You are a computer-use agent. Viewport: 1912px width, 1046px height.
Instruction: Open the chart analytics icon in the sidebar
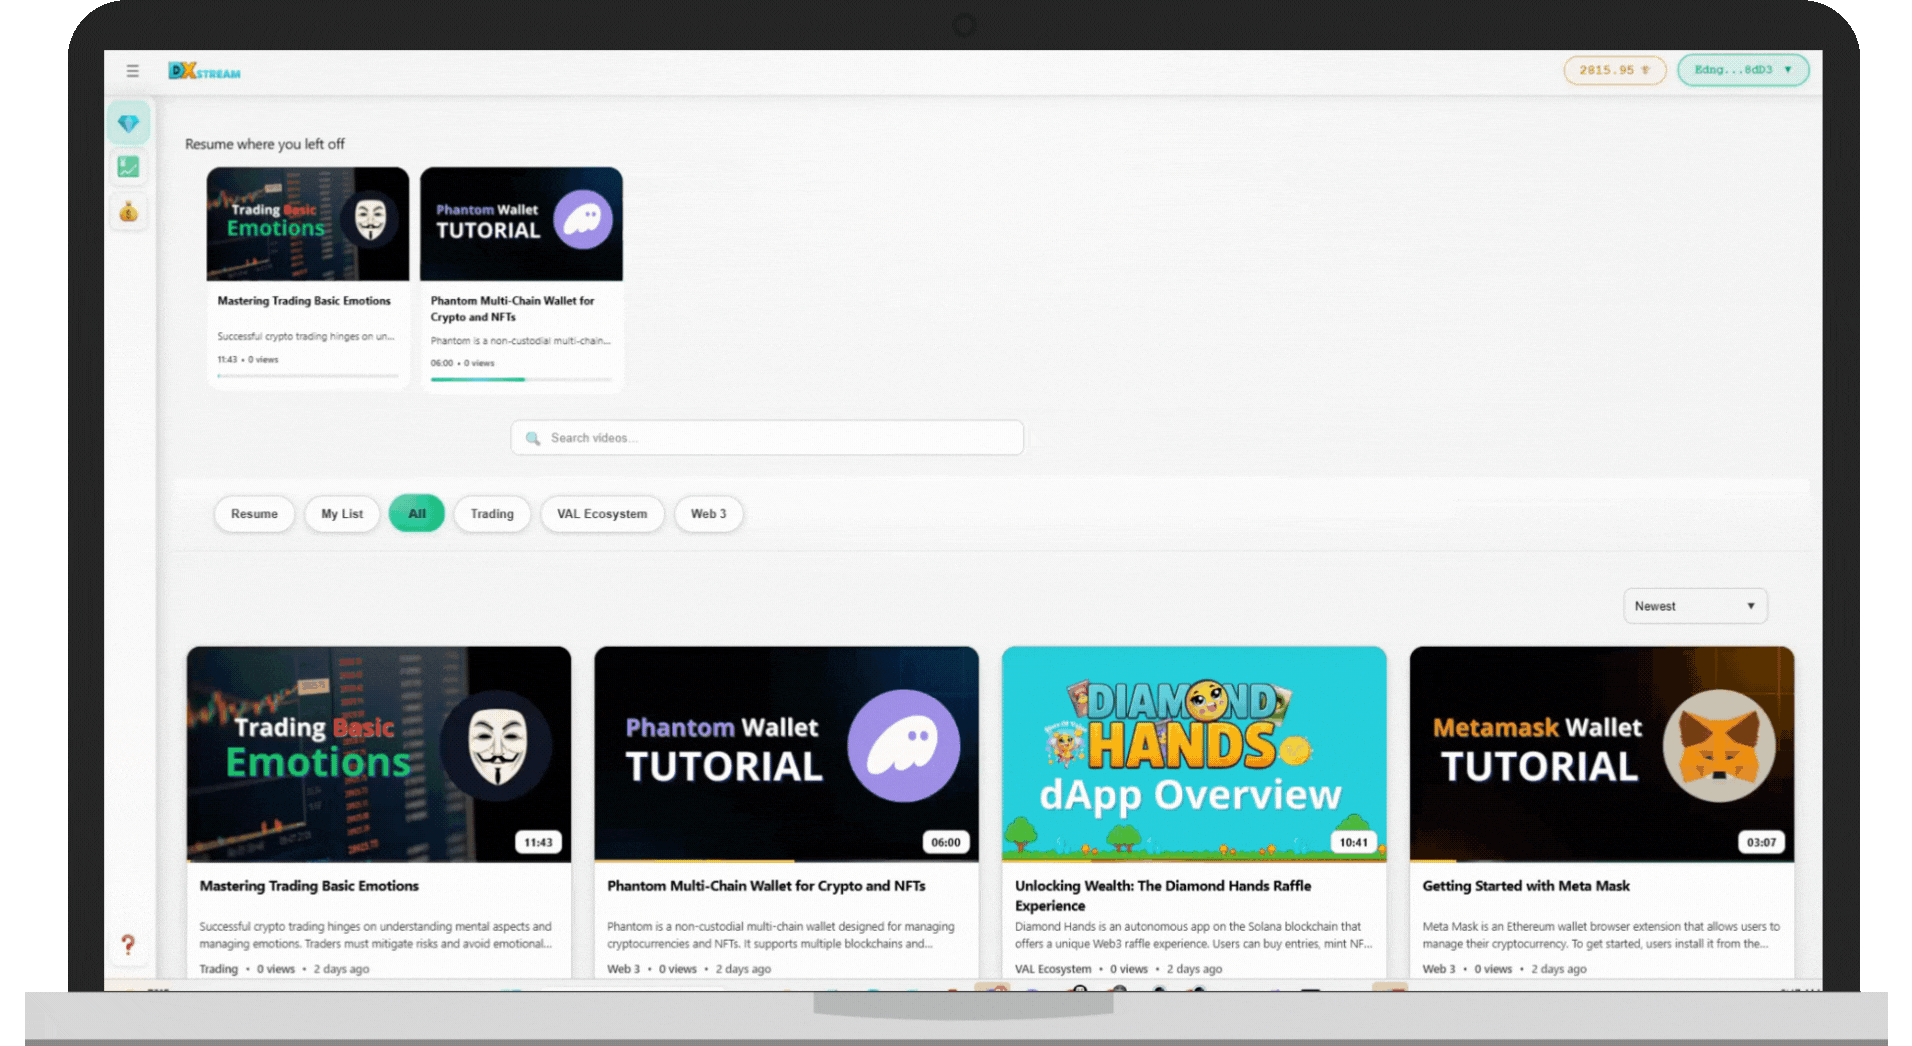(x=128, y=167)
